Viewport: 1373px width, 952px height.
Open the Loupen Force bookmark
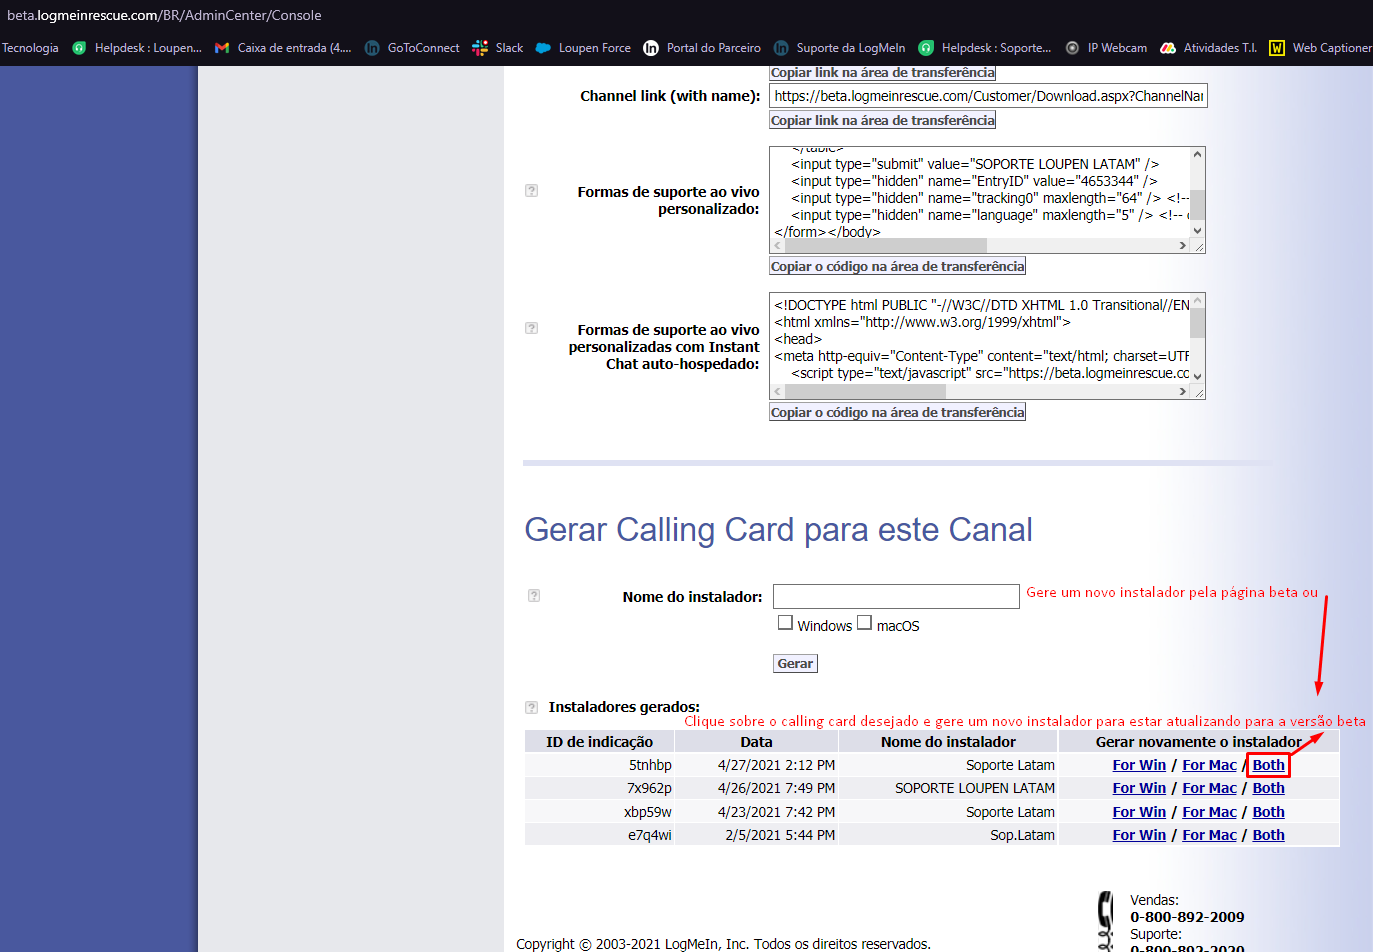(583, 48)
